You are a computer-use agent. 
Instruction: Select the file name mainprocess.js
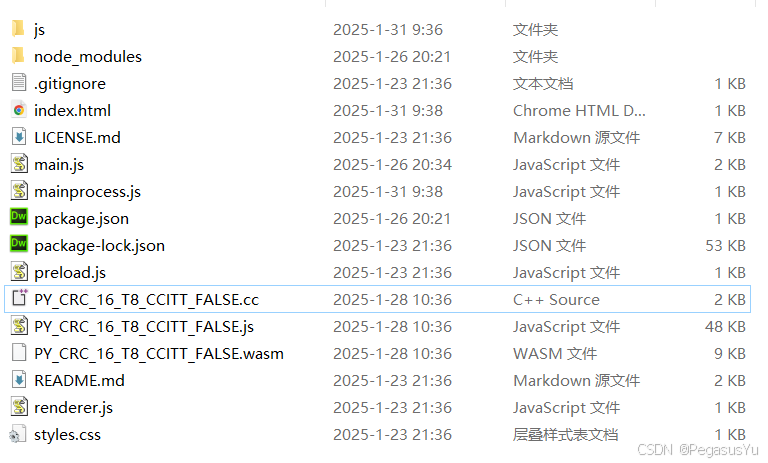(x=87, y=192)
